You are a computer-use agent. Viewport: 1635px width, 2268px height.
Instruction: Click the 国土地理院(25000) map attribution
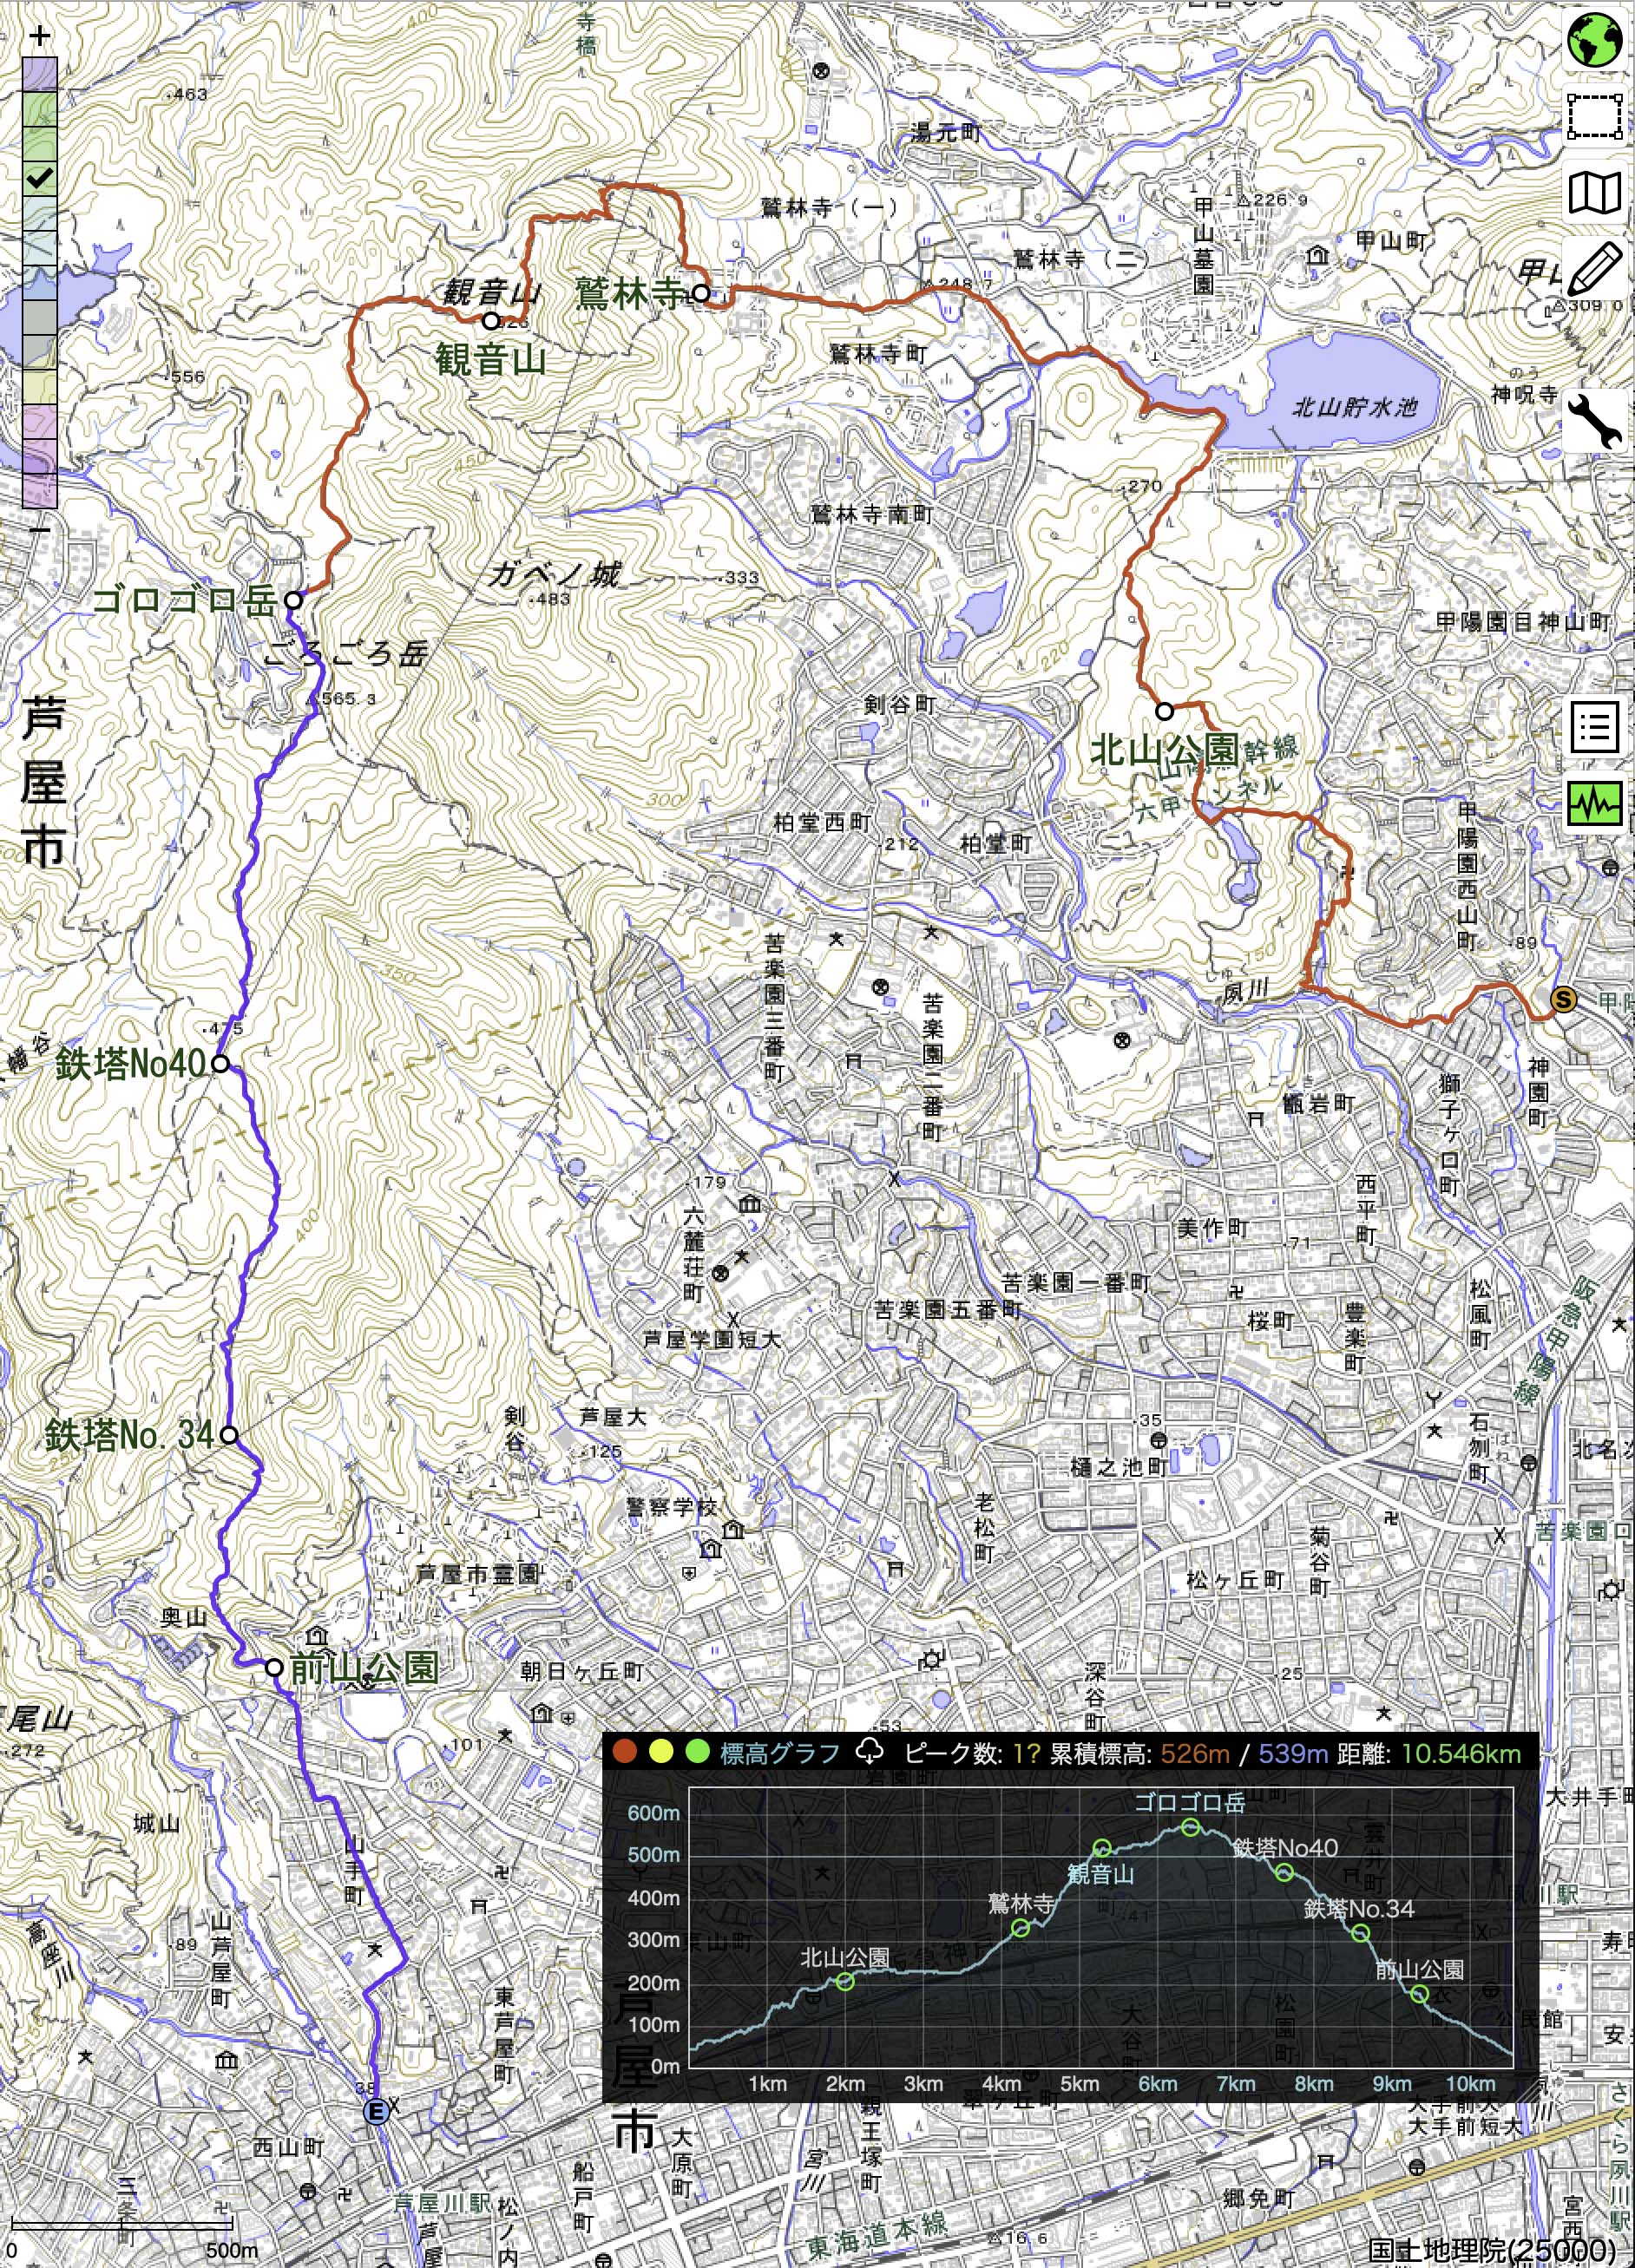[x=1492, y=2251]
